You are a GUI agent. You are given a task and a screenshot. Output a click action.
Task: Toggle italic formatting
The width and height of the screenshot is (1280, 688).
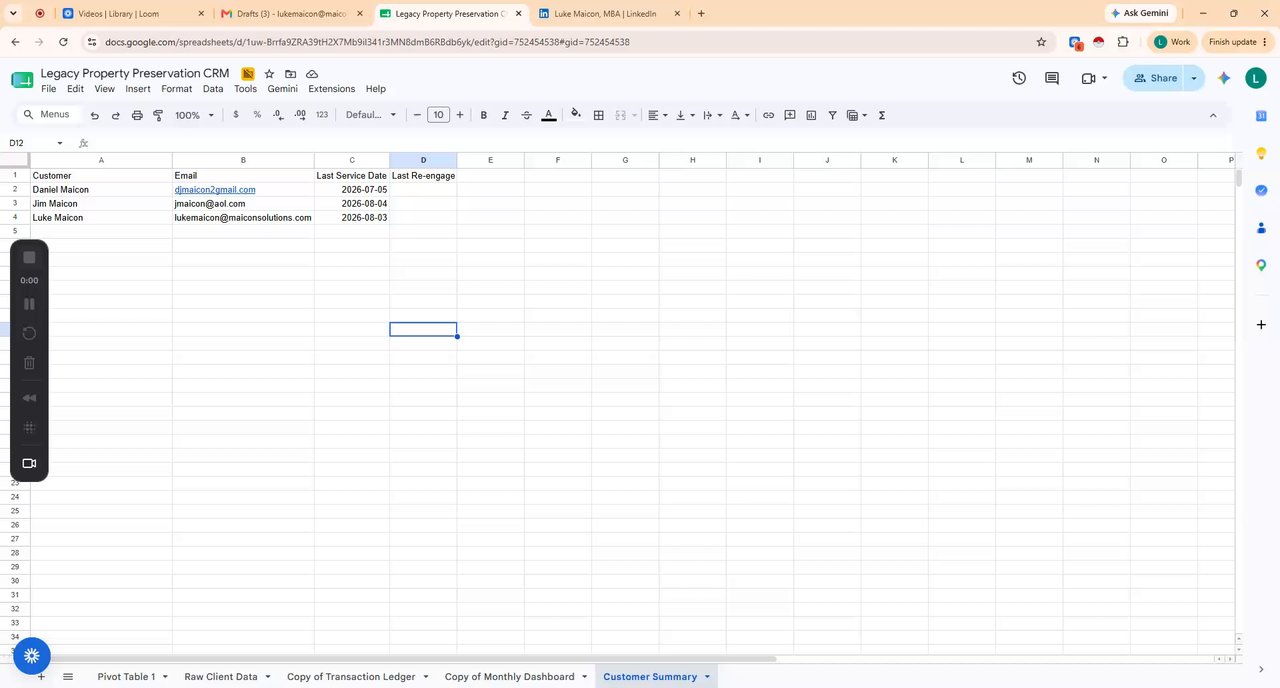505,115
